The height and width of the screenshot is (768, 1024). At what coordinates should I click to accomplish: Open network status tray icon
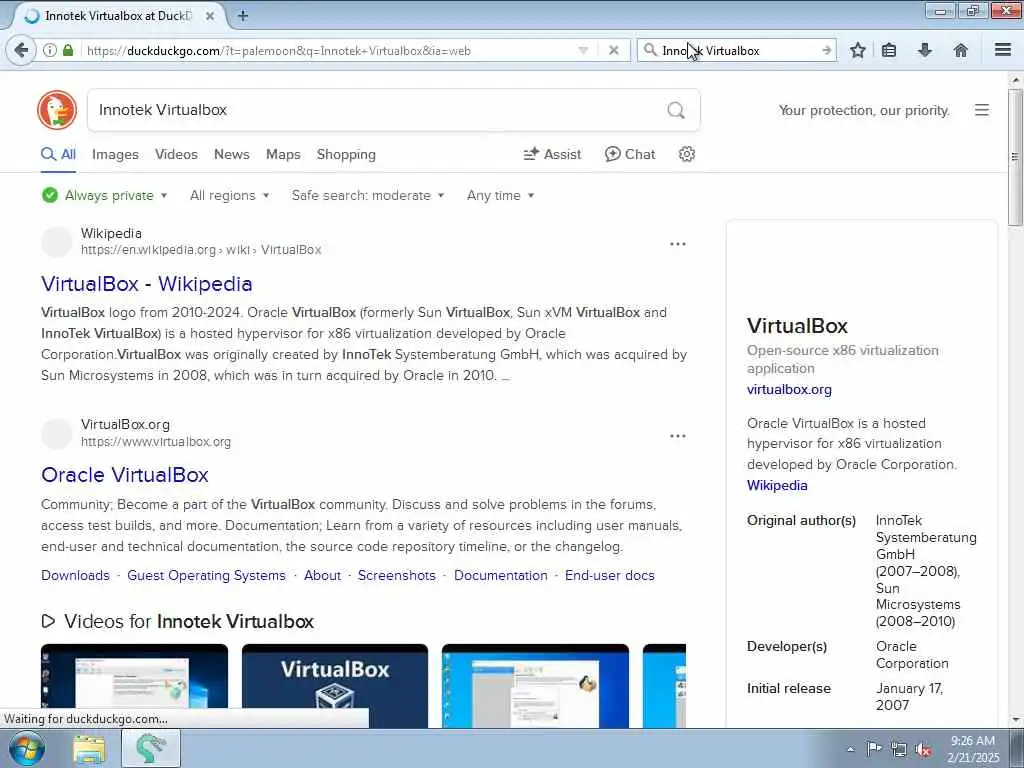899,749
